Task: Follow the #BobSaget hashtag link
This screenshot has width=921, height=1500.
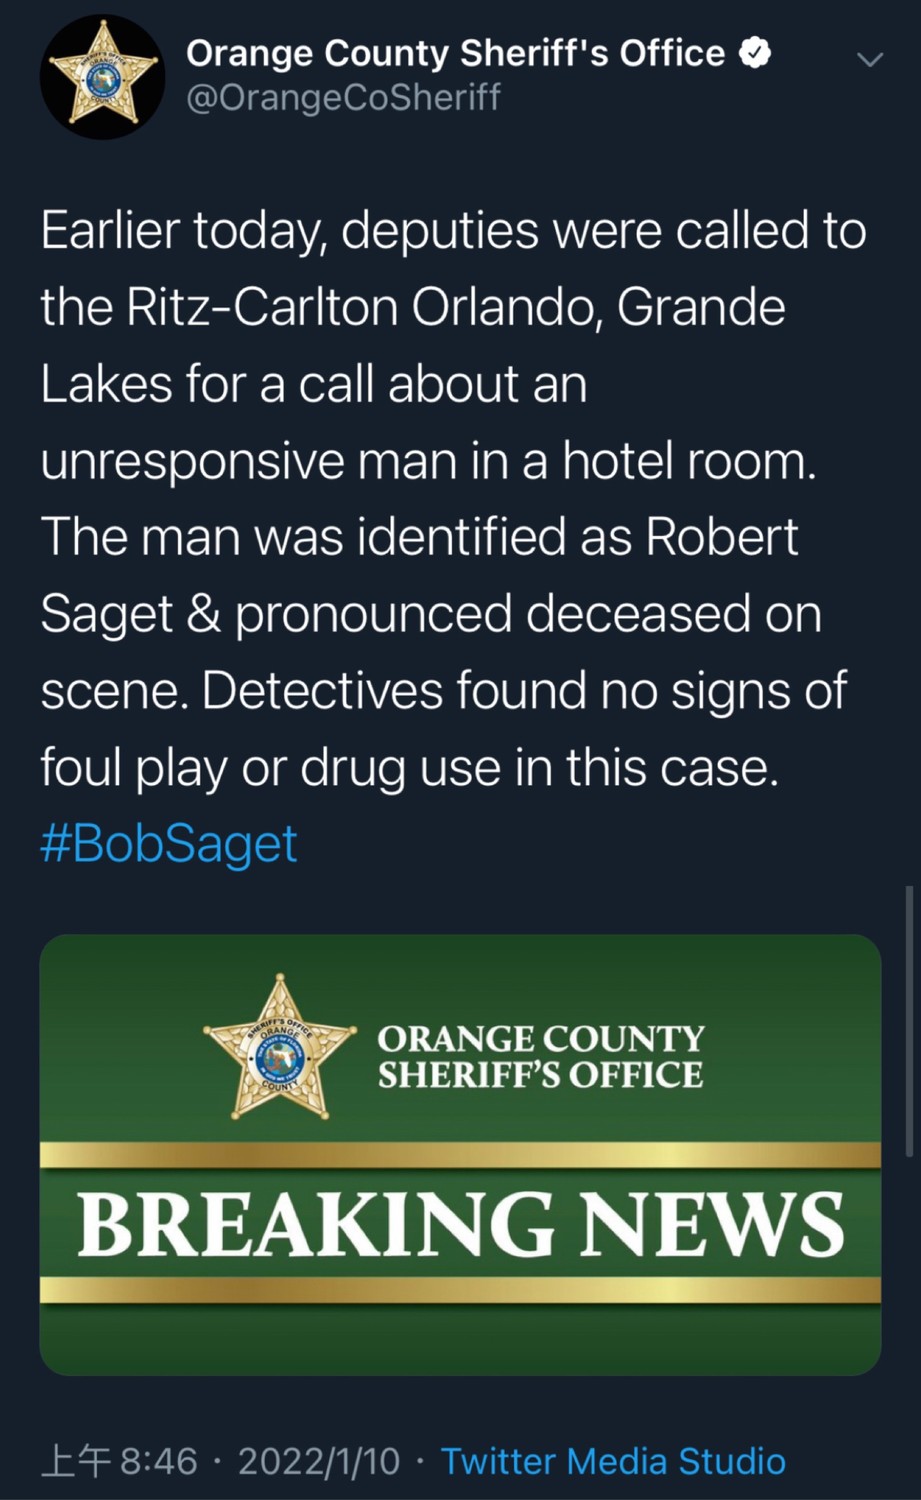Action: pyautogui.click(x=169, y=843)
